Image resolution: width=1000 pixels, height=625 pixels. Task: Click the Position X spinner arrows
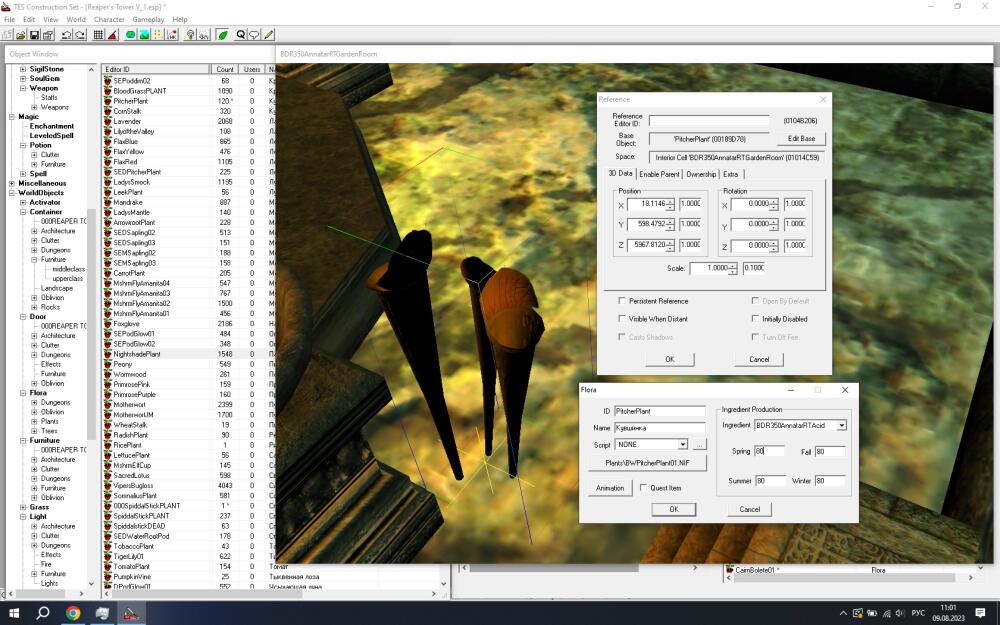click(x=670, y=204)
